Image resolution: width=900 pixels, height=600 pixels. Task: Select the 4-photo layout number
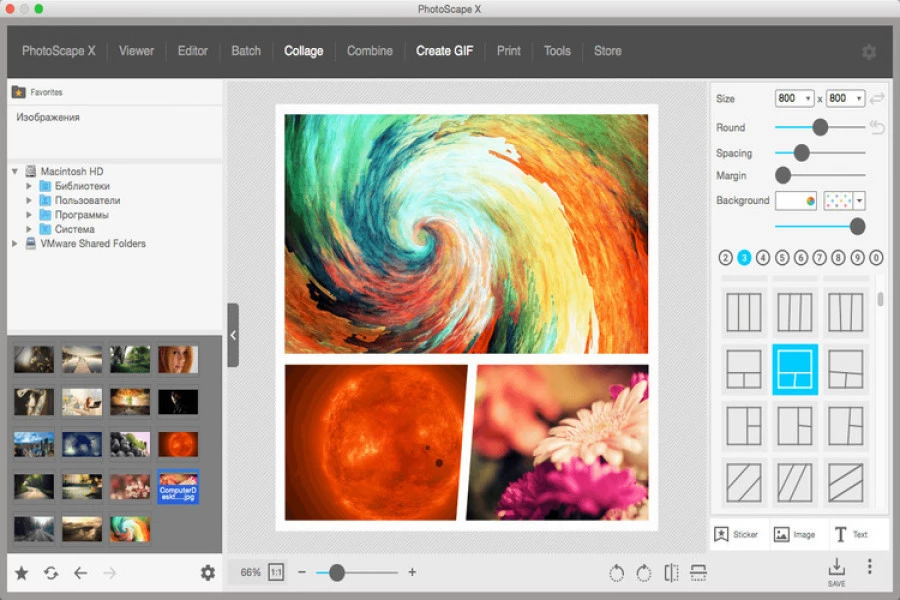[x=763, y=257]
